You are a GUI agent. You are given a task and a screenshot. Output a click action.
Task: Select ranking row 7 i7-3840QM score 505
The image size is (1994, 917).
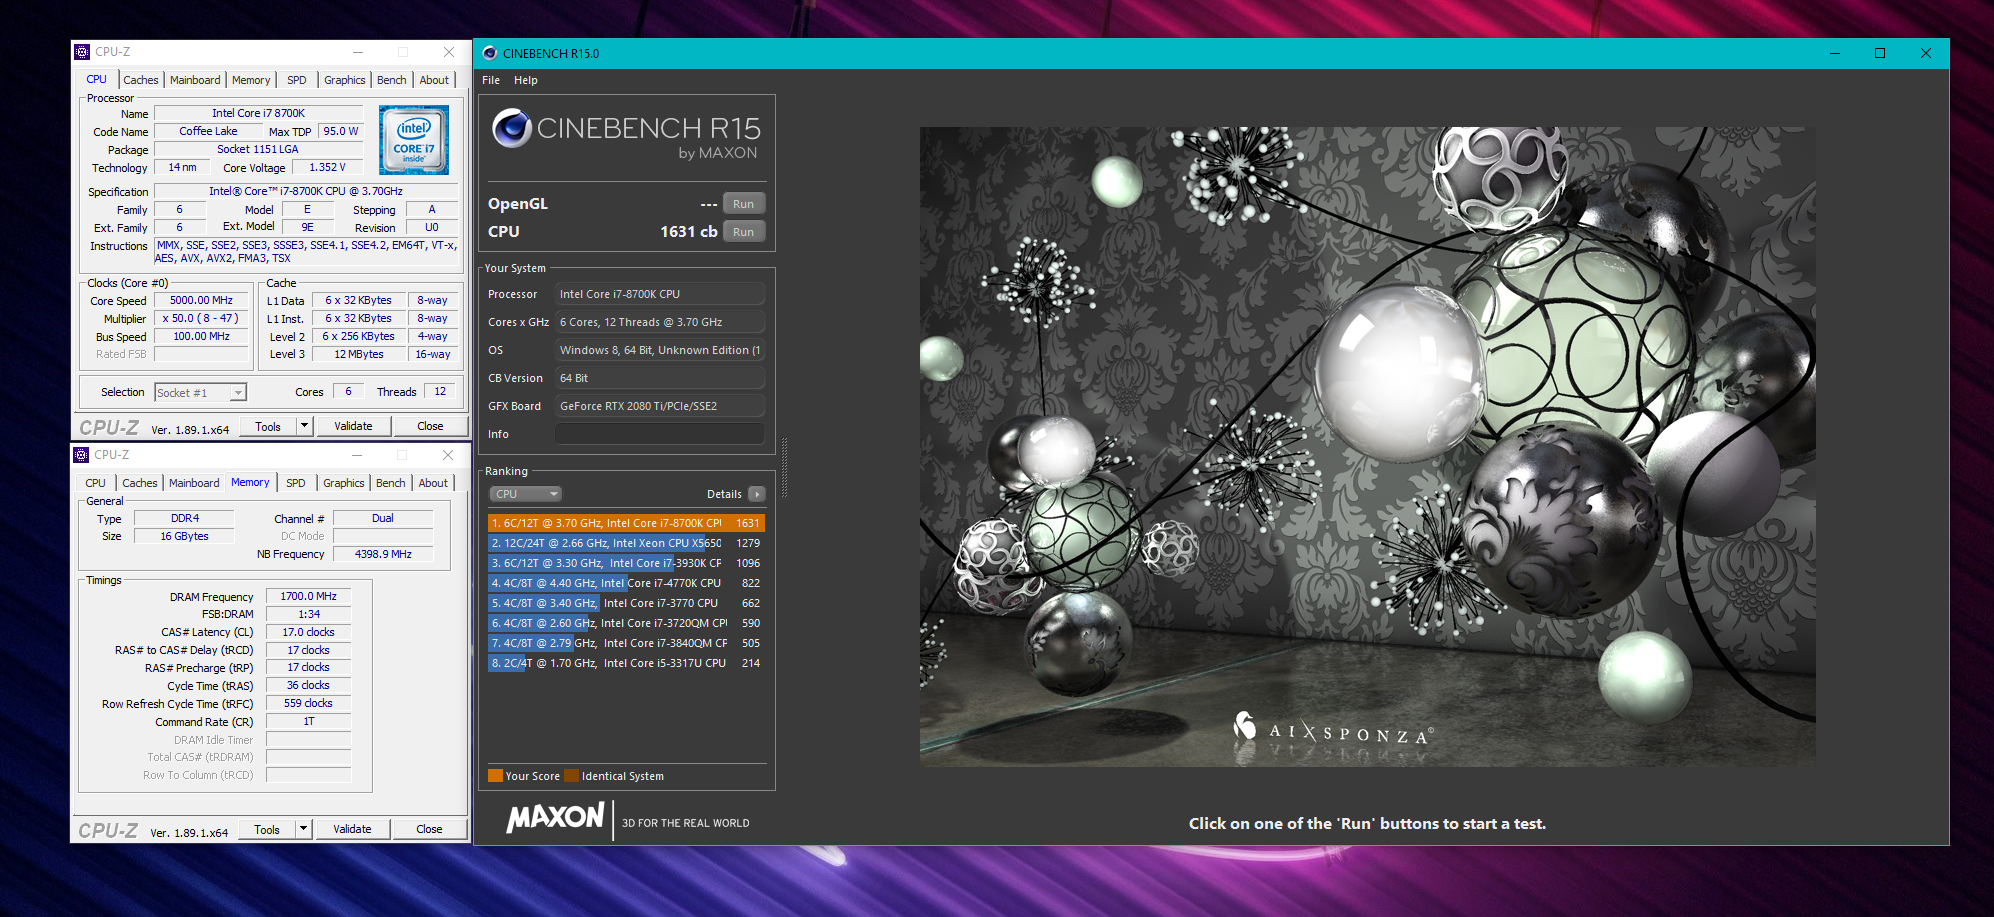(627, 643)
